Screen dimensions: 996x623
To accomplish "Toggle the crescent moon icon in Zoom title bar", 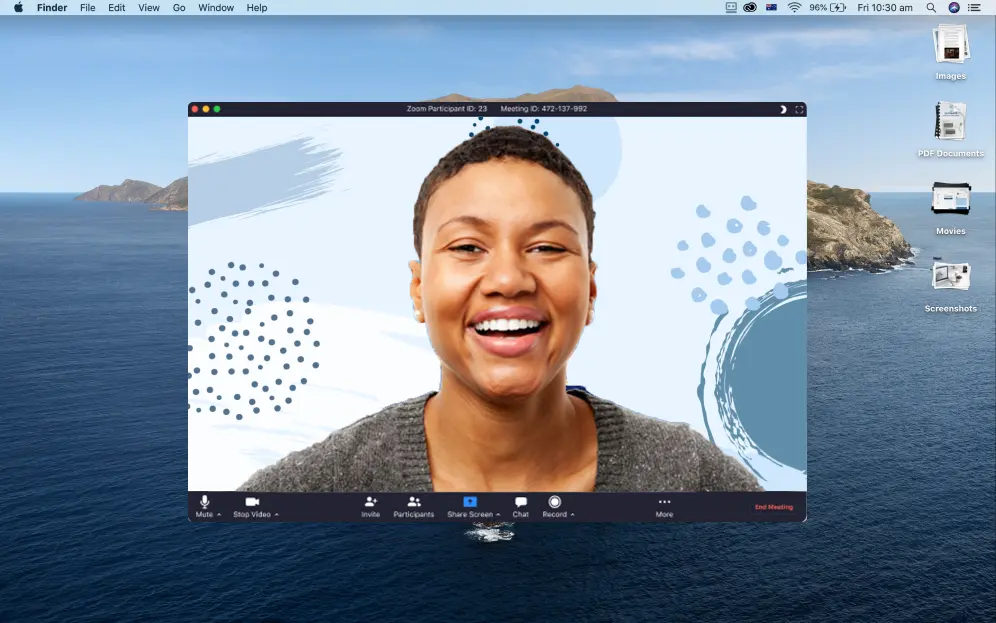I will 783,109.
